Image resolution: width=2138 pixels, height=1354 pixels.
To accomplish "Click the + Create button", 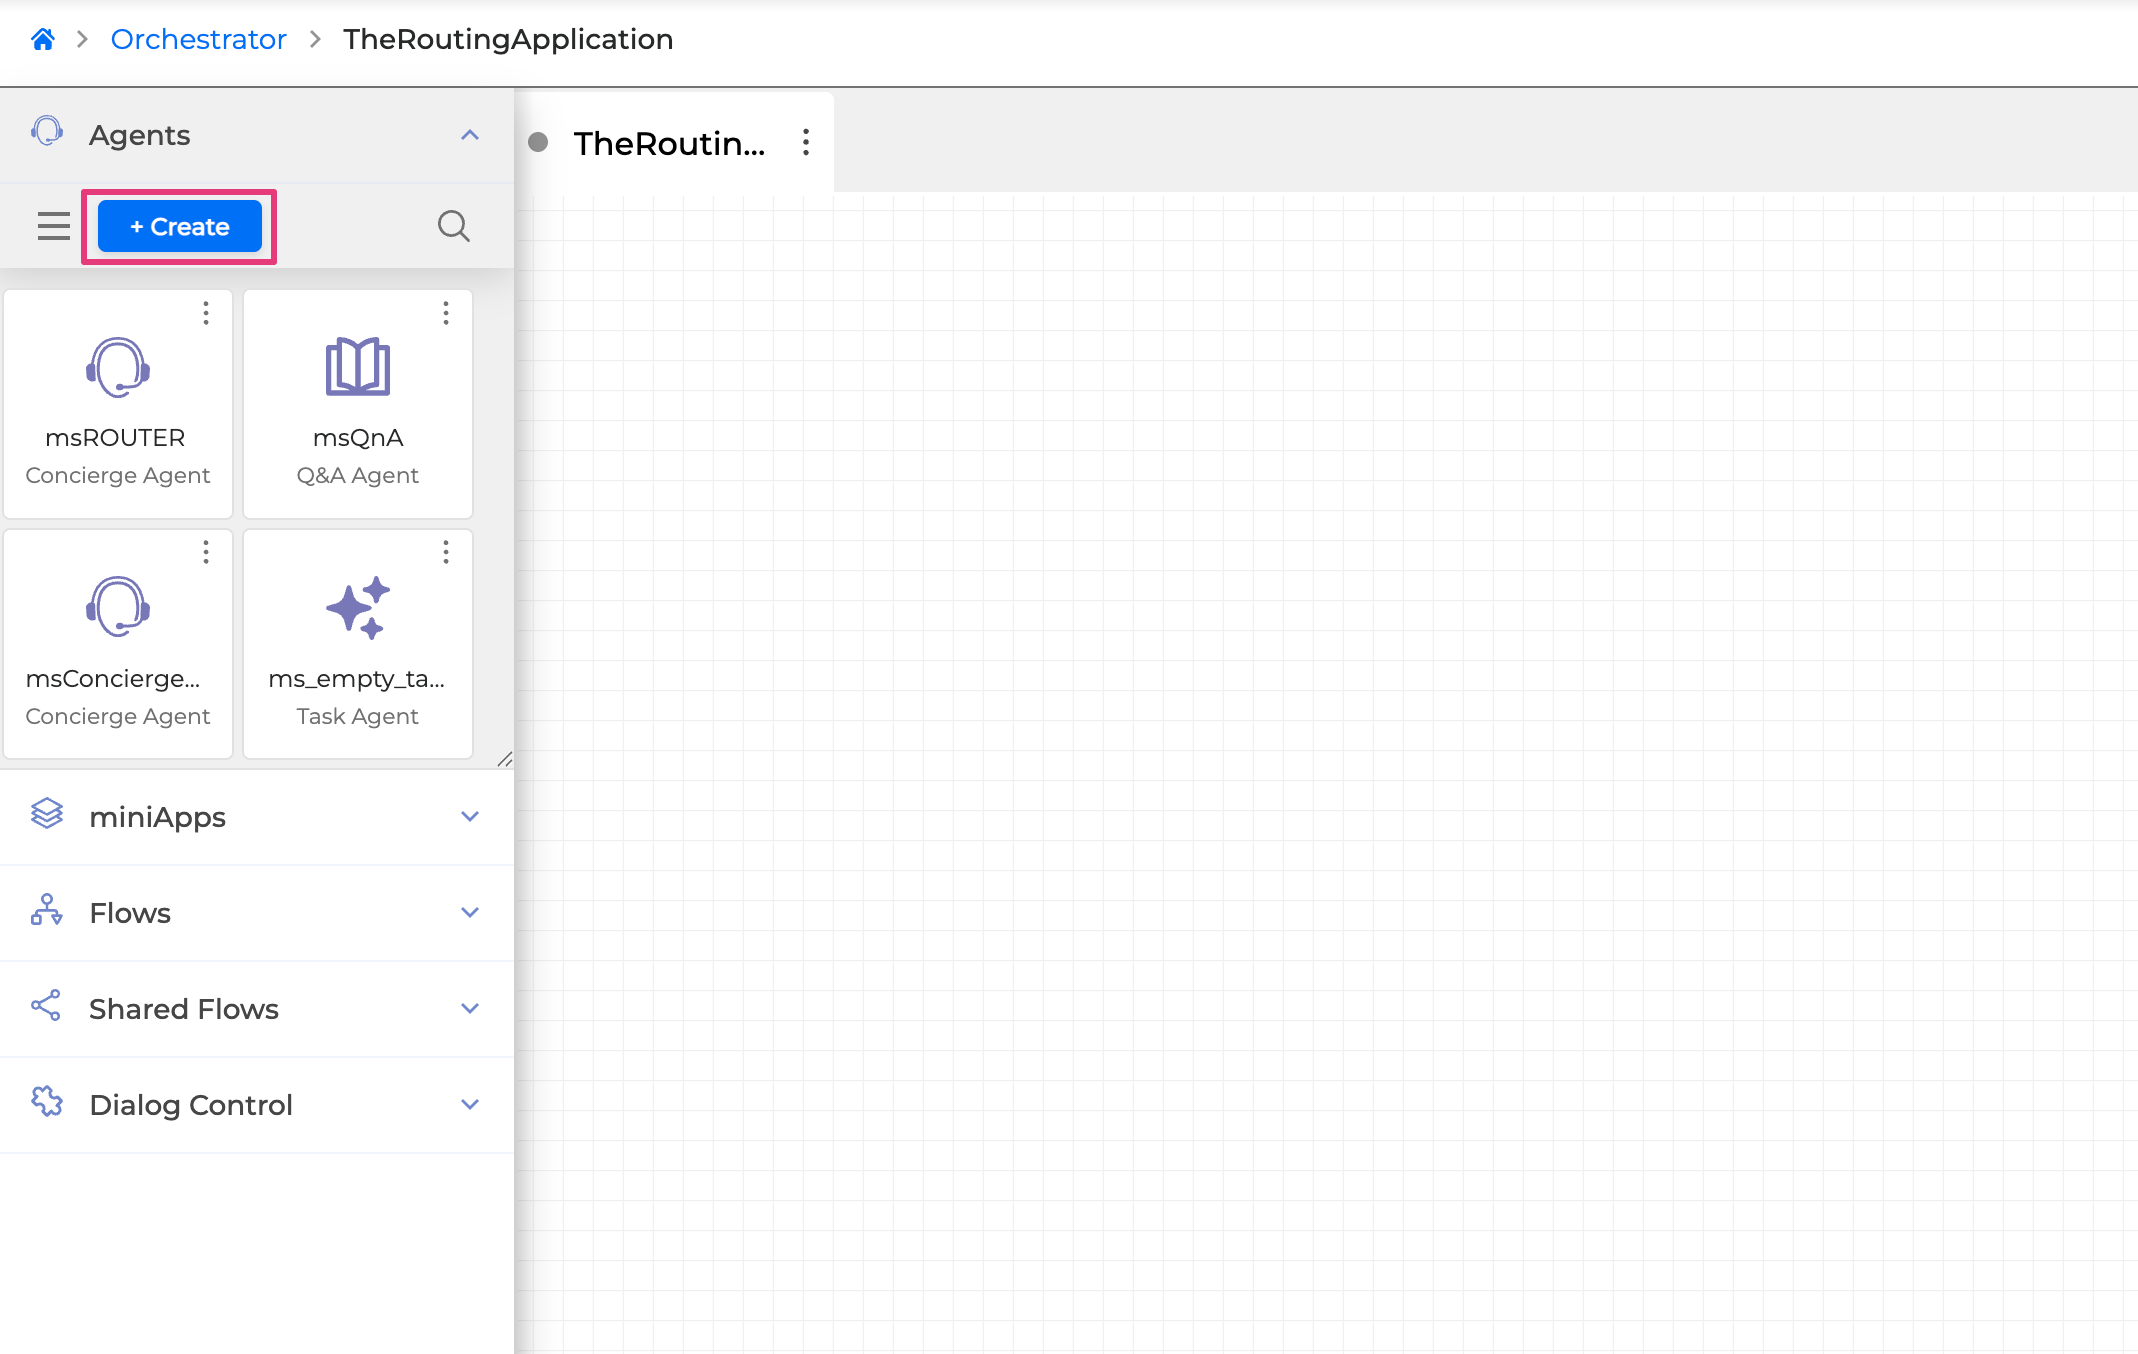I will (180, 226).
